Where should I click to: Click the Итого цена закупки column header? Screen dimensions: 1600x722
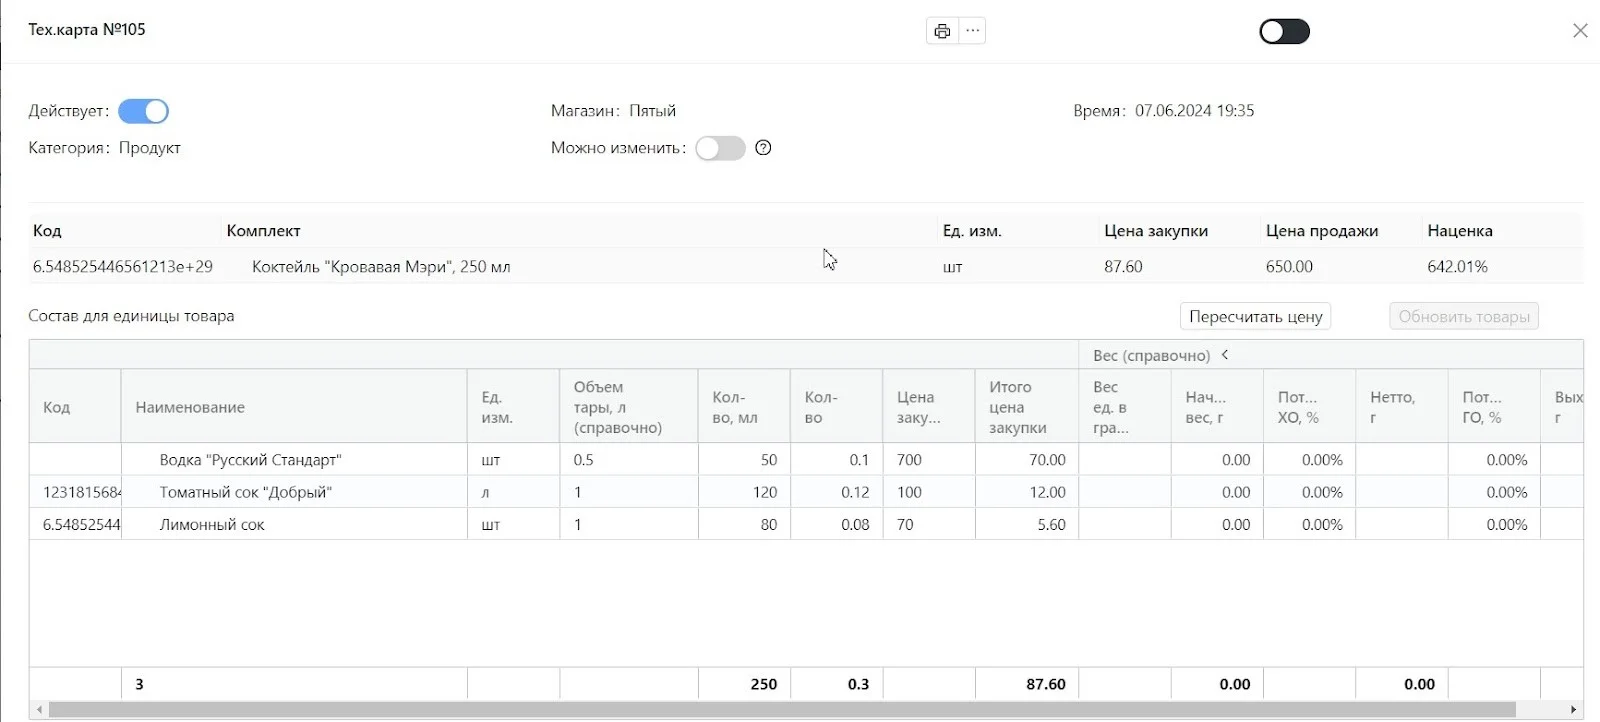point(1026,407)
